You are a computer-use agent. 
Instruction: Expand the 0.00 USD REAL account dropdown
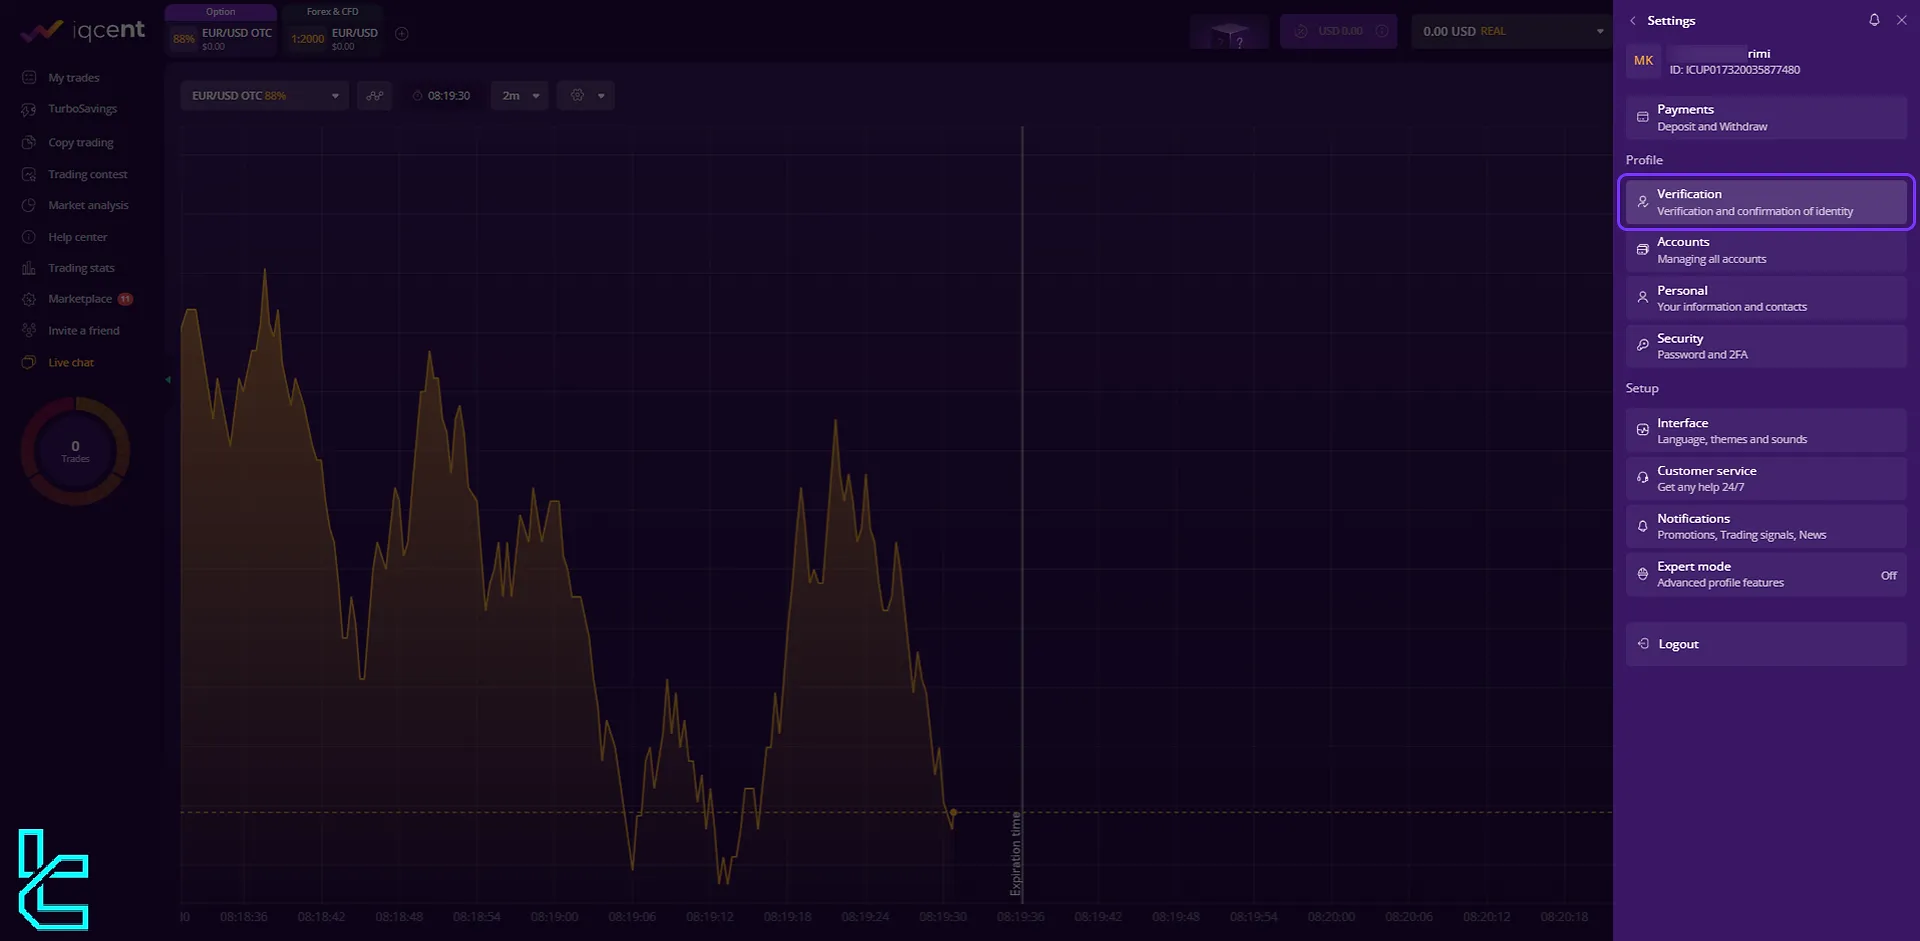(1510, 32)
